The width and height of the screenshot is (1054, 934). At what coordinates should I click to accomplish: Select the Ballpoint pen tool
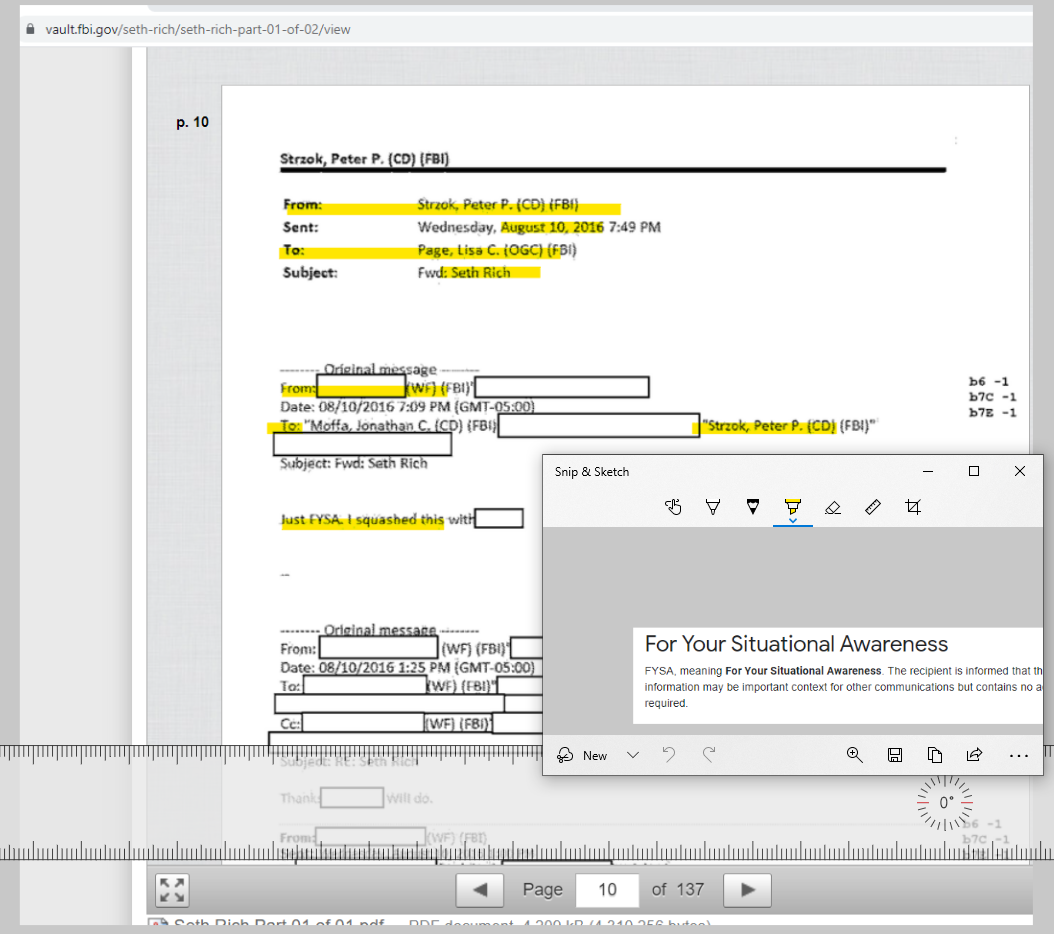(713, 507)
